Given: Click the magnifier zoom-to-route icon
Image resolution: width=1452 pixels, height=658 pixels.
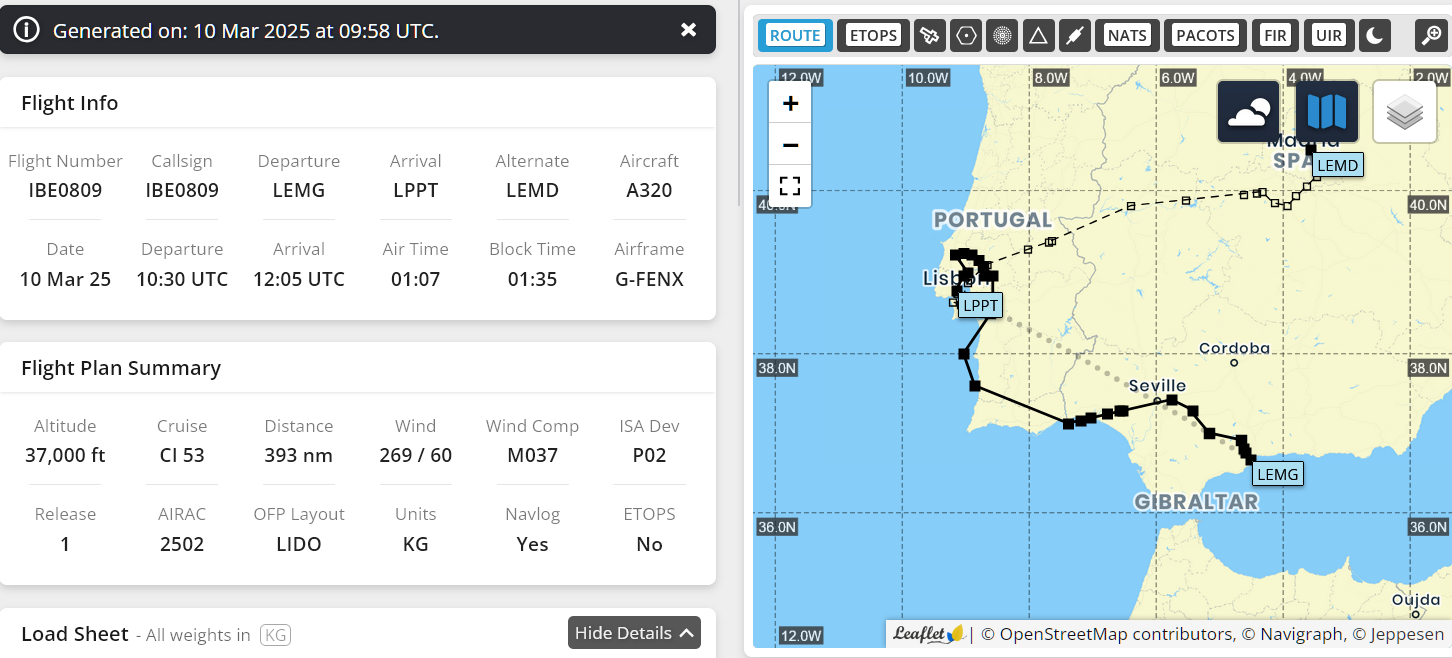Looking at the screenshot, I should coord(1430,35).
